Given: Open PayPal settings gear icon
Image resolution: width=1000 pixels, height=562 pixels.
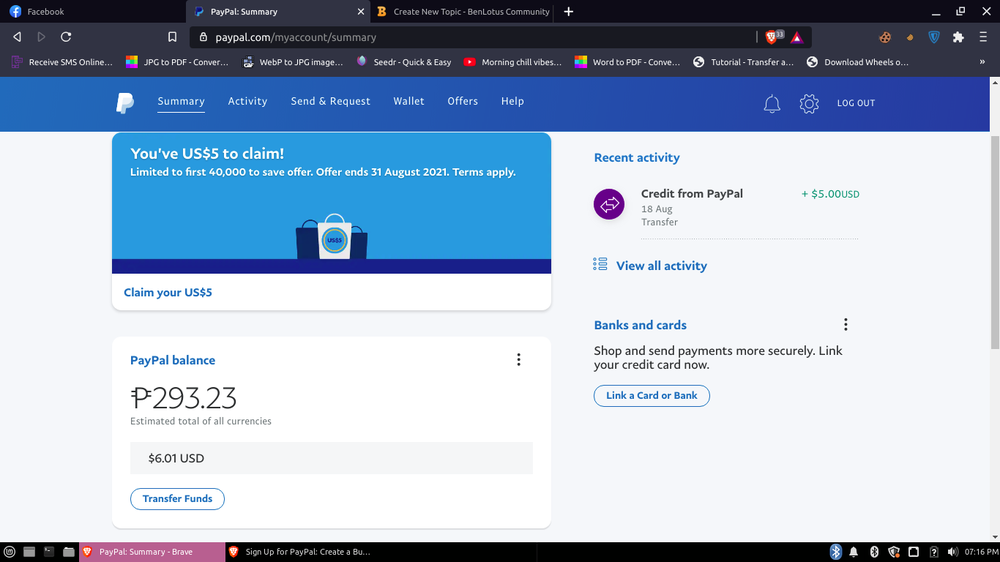Looking at the screenshot, I should (x=809, y=103).
